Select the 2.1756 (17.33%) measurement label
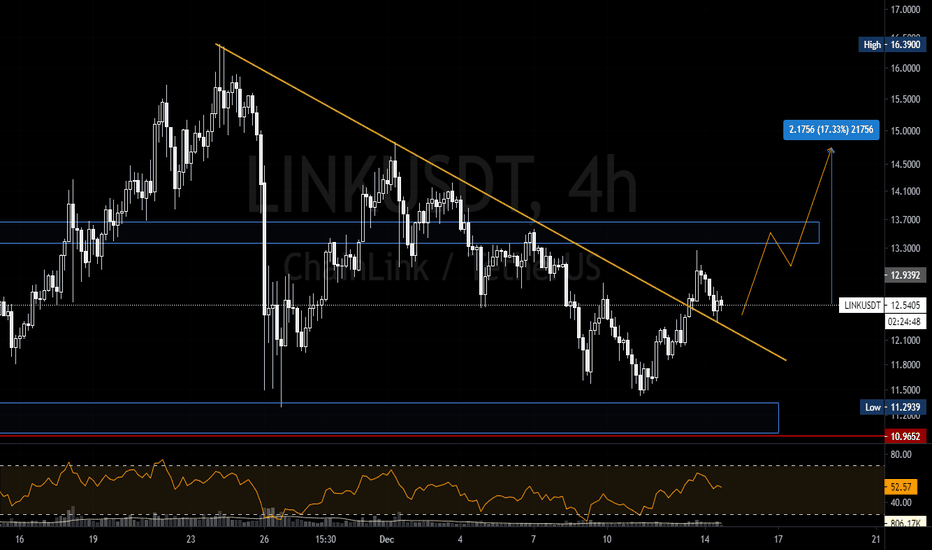The image size is (932, 550). pyautogui.click(x=831, y=130)
